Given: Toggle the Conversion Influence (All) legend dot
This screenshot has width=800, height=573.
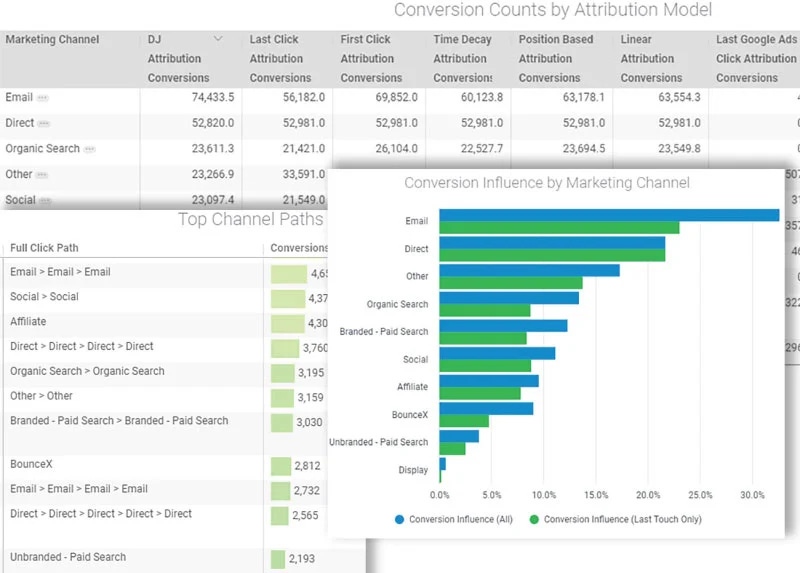Looking at the screenshot, I should coord(399,519).
